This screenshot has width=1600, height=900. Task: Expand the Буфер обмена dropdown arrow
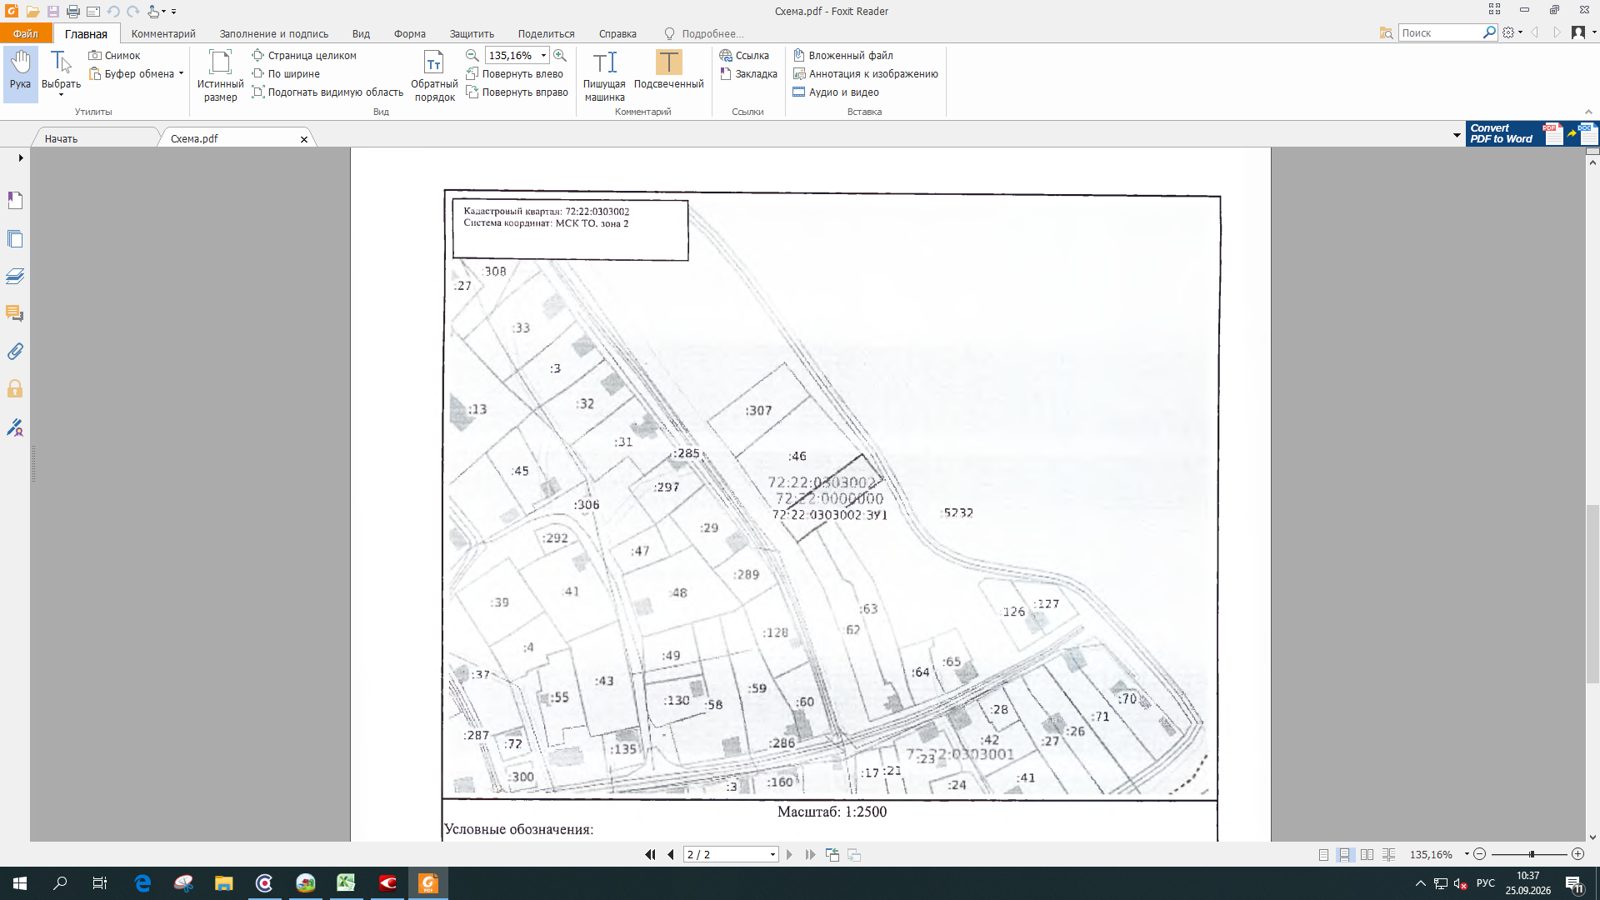pos(181,73)
